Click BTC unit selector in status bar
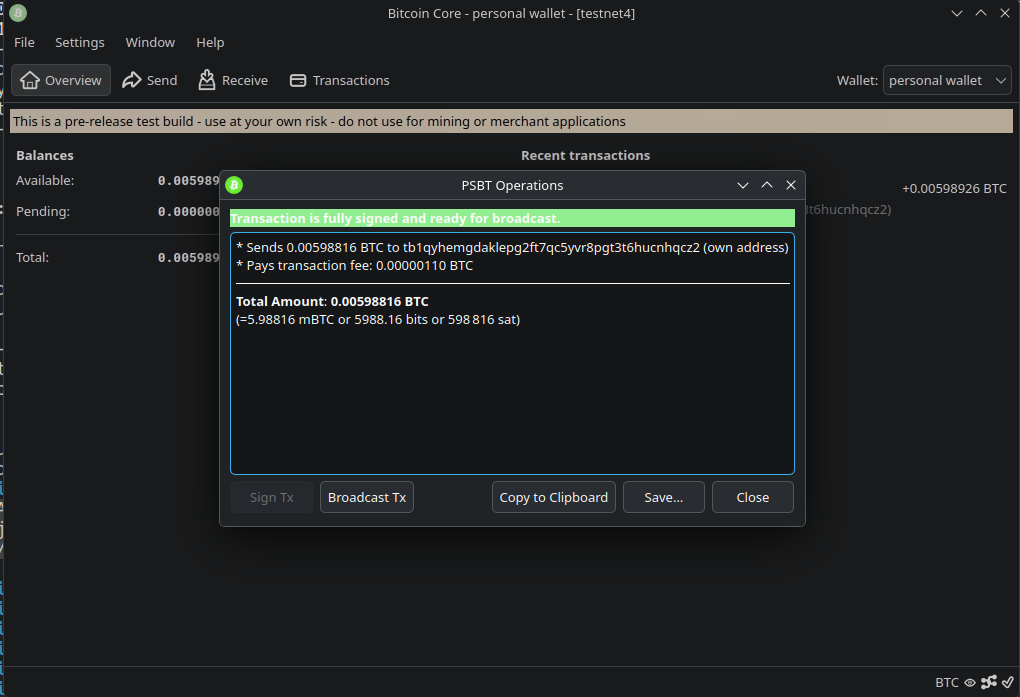 click(x=946, y=682)
